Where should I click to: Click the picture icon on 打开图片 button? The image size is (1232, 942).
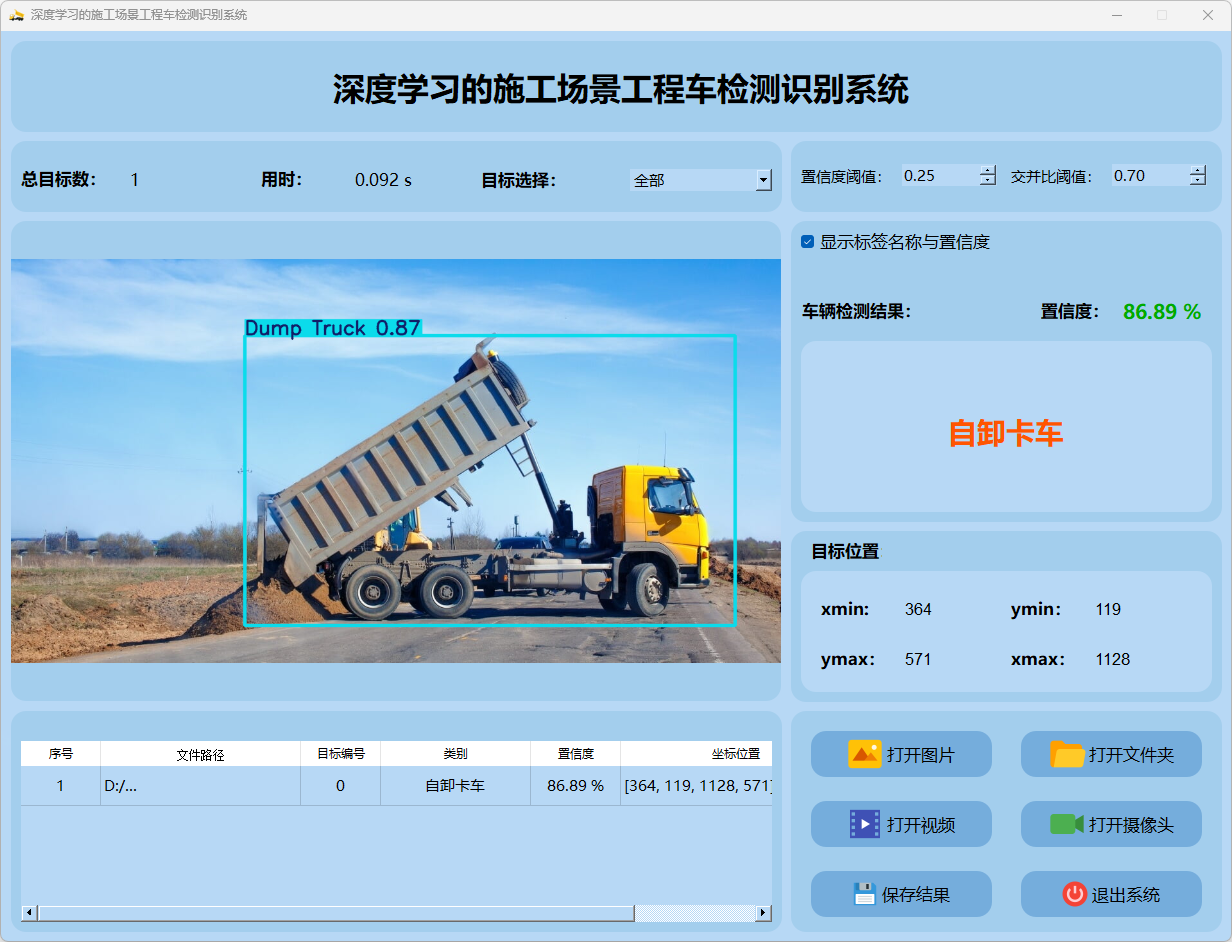click(864, 754)
